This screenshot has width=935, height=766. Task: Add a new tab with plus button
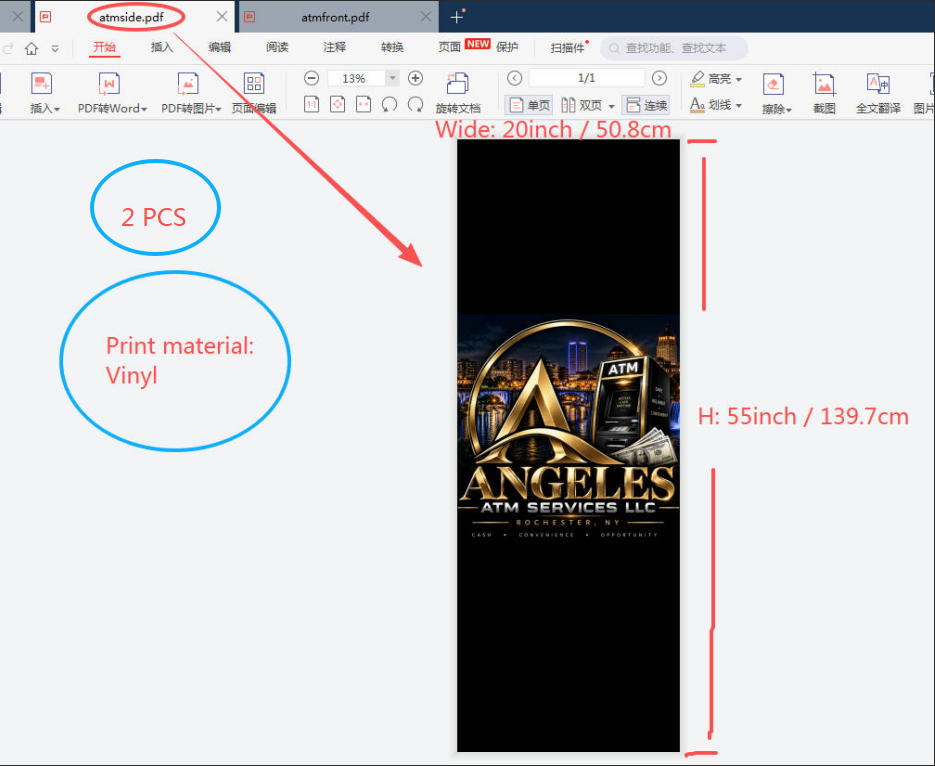[x=456, y=17]
